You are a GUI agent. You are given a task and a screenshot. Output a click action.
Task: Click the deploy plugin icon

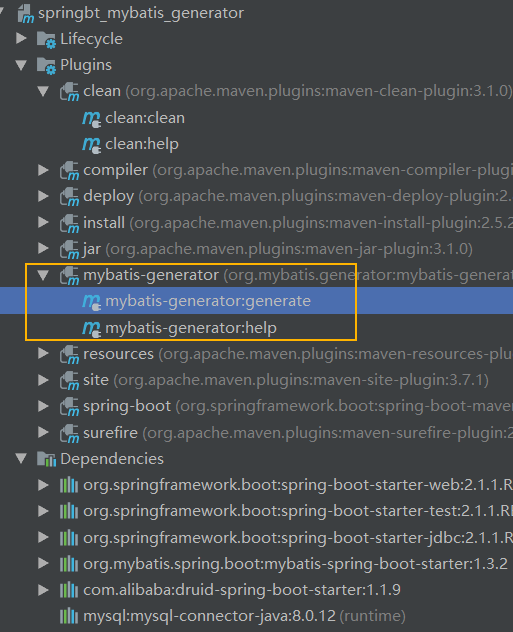coord(69,197)
